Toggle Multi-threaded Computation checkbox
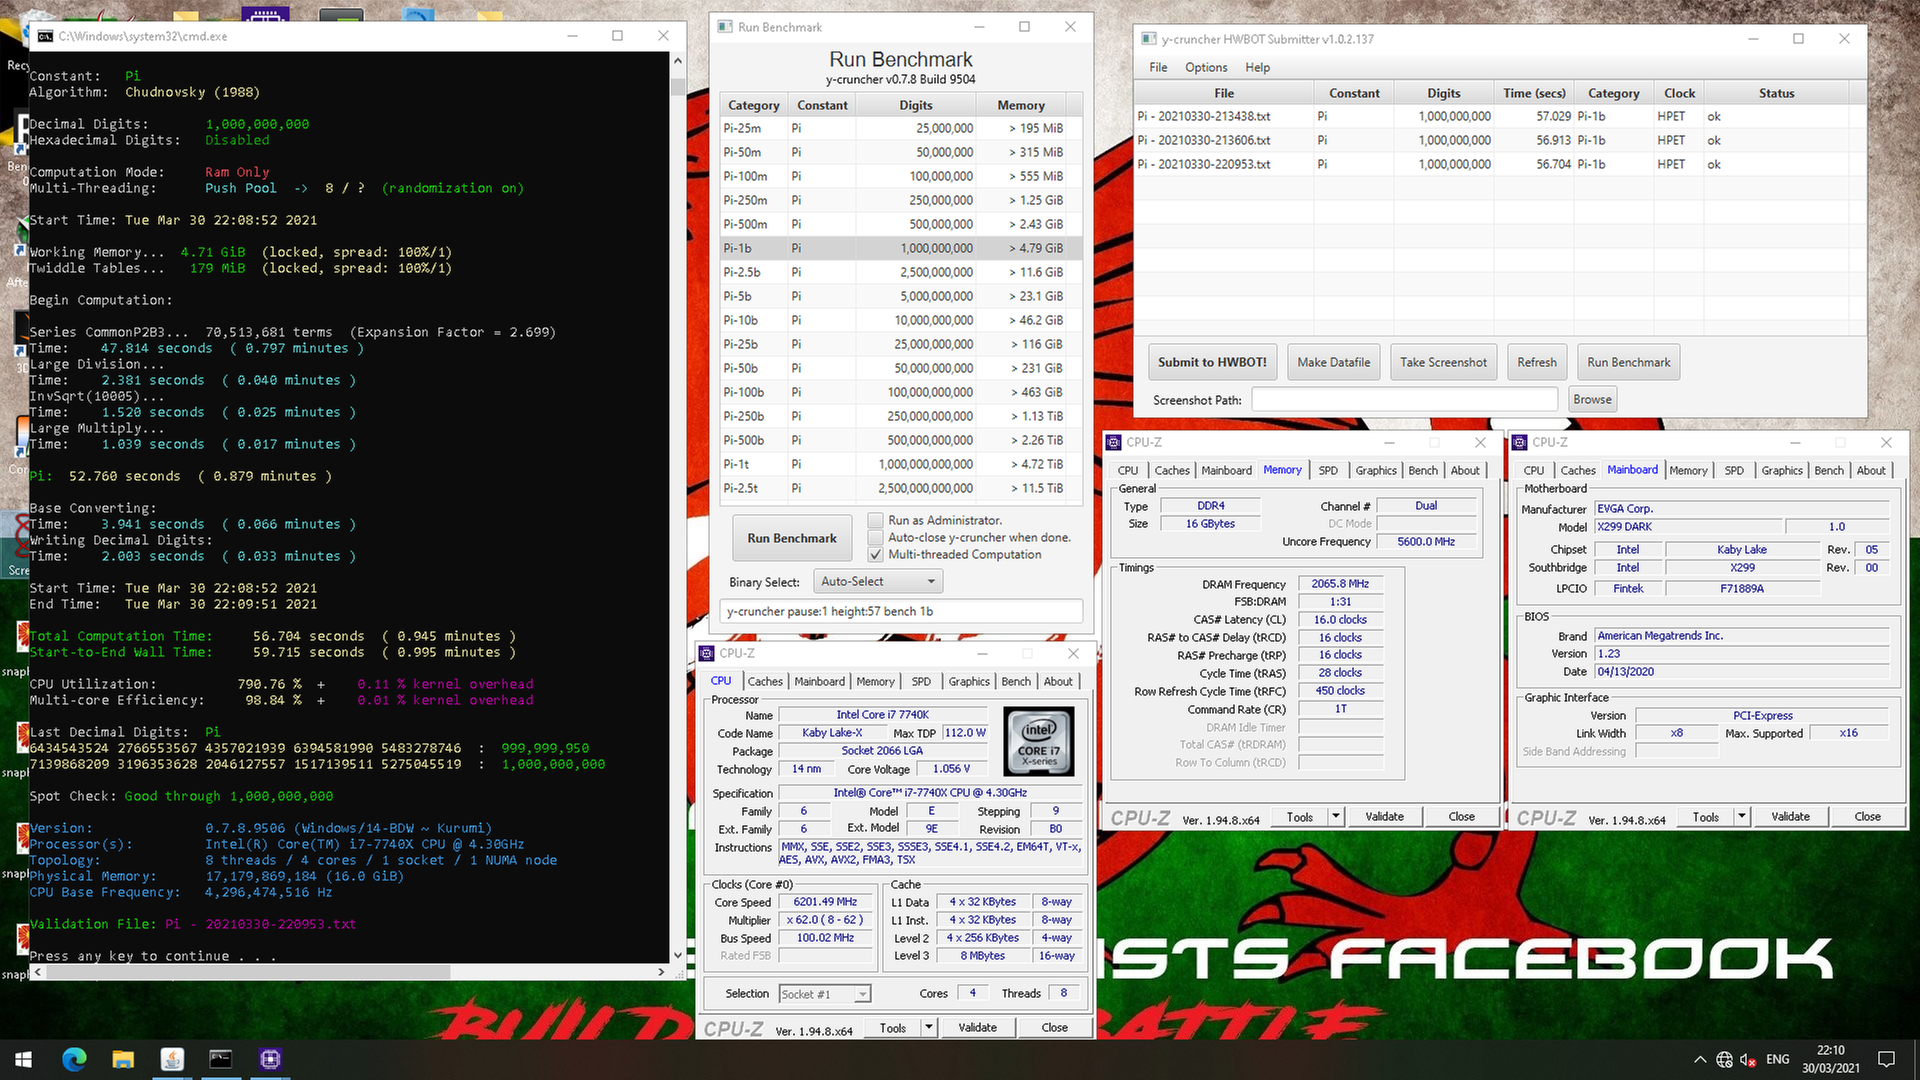This screenshot has height=1080, width=1920. 876,555
